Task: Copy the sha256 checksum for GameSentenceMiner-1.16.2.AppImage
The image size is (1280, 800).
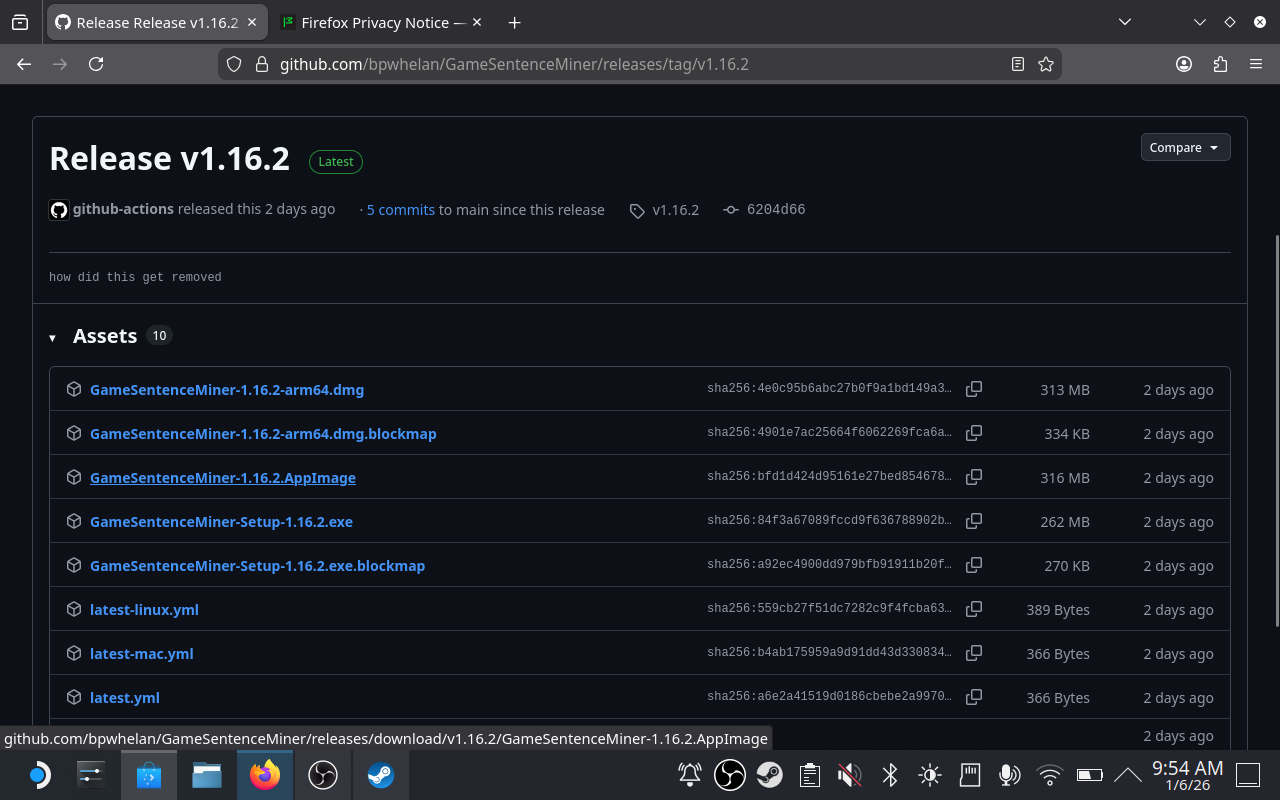Action: pos(974,477)
